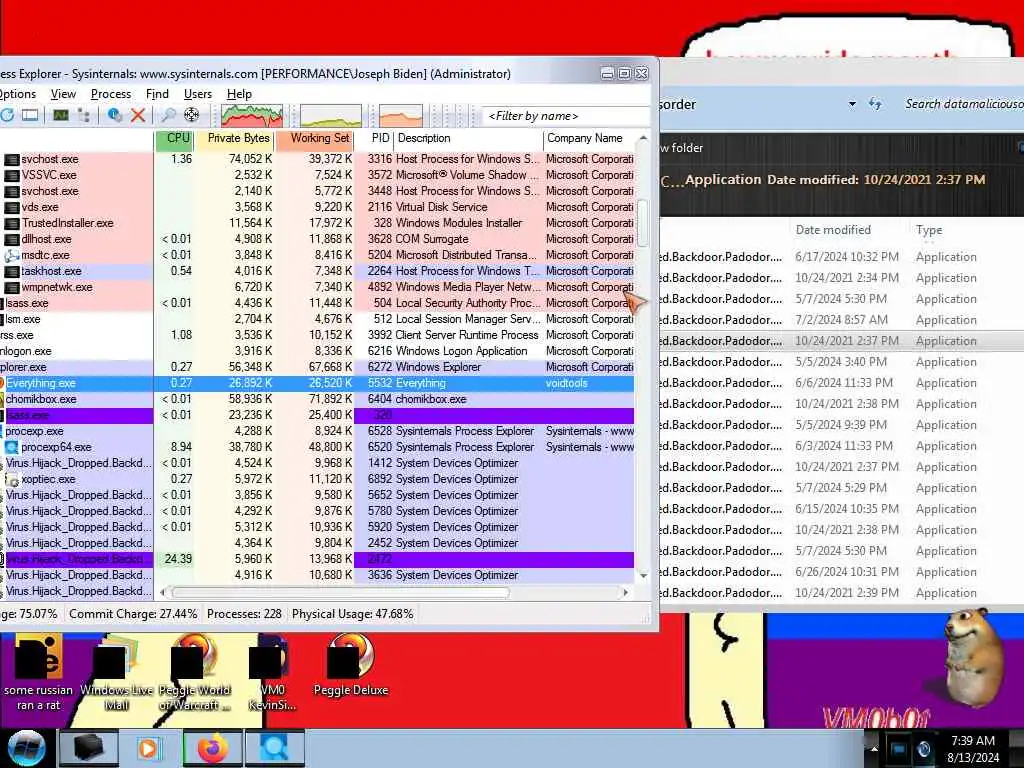This screenshot has height=768, width=1024.
Task: Select the file dated 6/17/2024 10:32 PM
Action: coord(841,257)
